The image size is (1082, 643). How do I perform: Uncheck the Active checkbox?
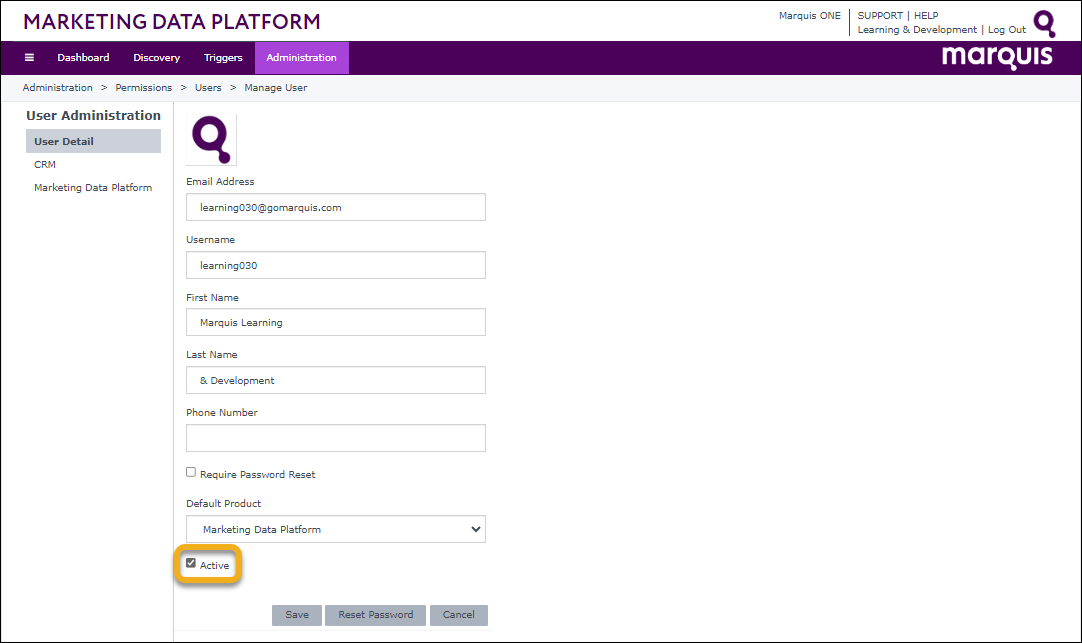(191, 564)
